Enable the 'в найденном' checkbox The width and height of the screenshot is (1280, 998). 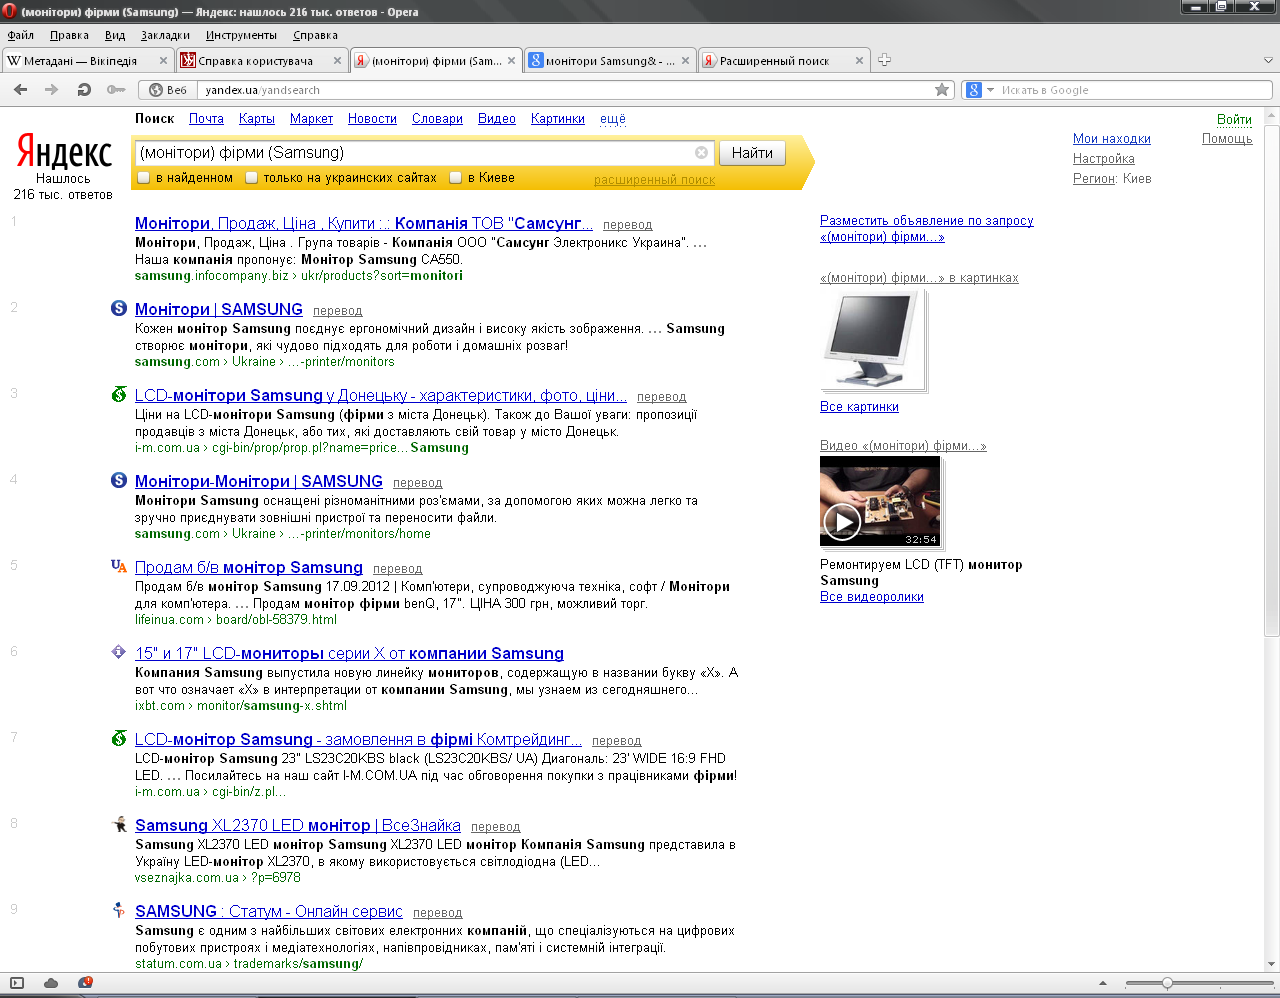click(144, 178)
